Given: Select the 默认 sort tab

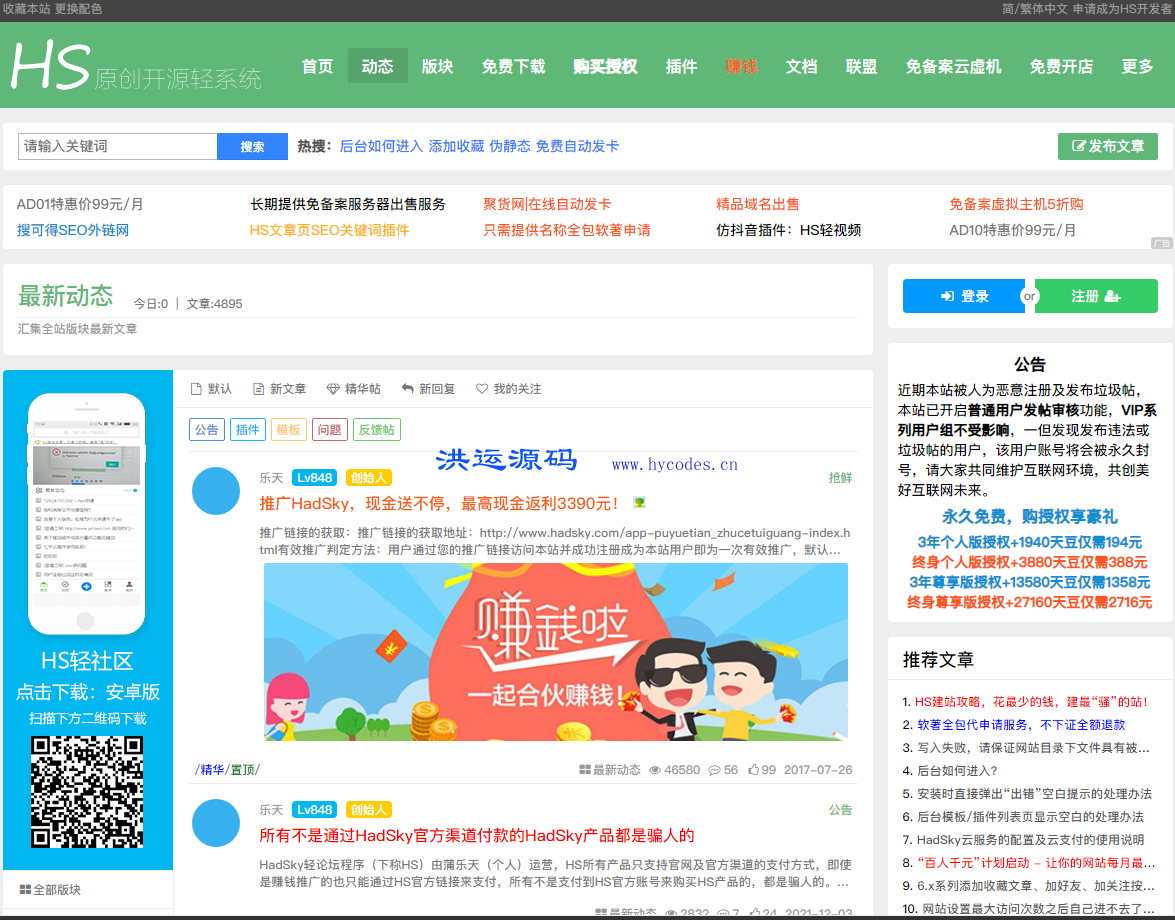Looking at the screenshot, I should tap(211, 389).
